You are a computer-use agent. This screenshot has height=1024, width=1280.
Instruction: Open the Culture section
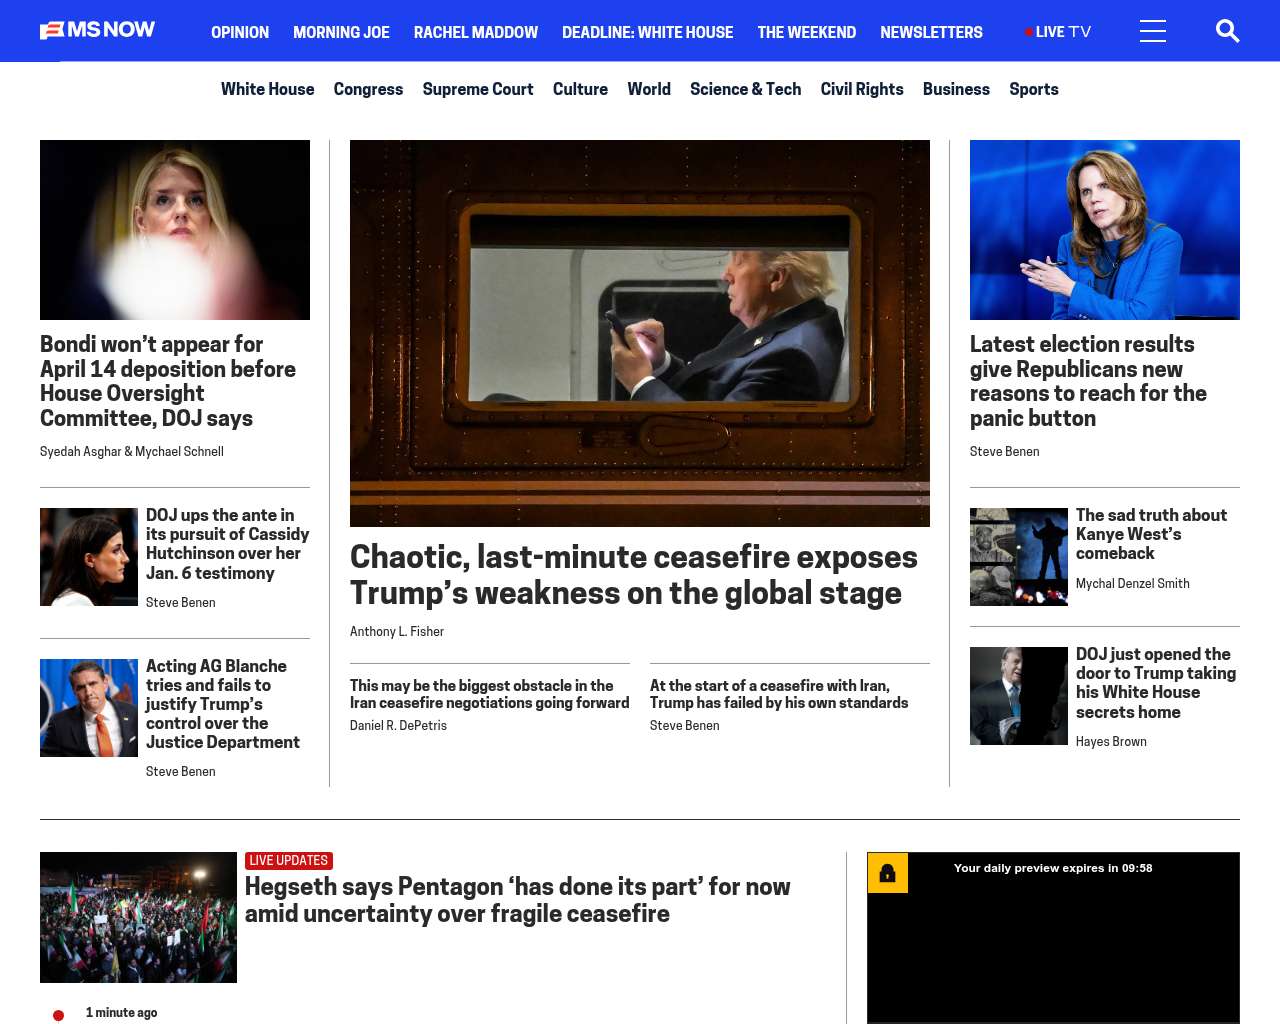click(x=580, y=89)
